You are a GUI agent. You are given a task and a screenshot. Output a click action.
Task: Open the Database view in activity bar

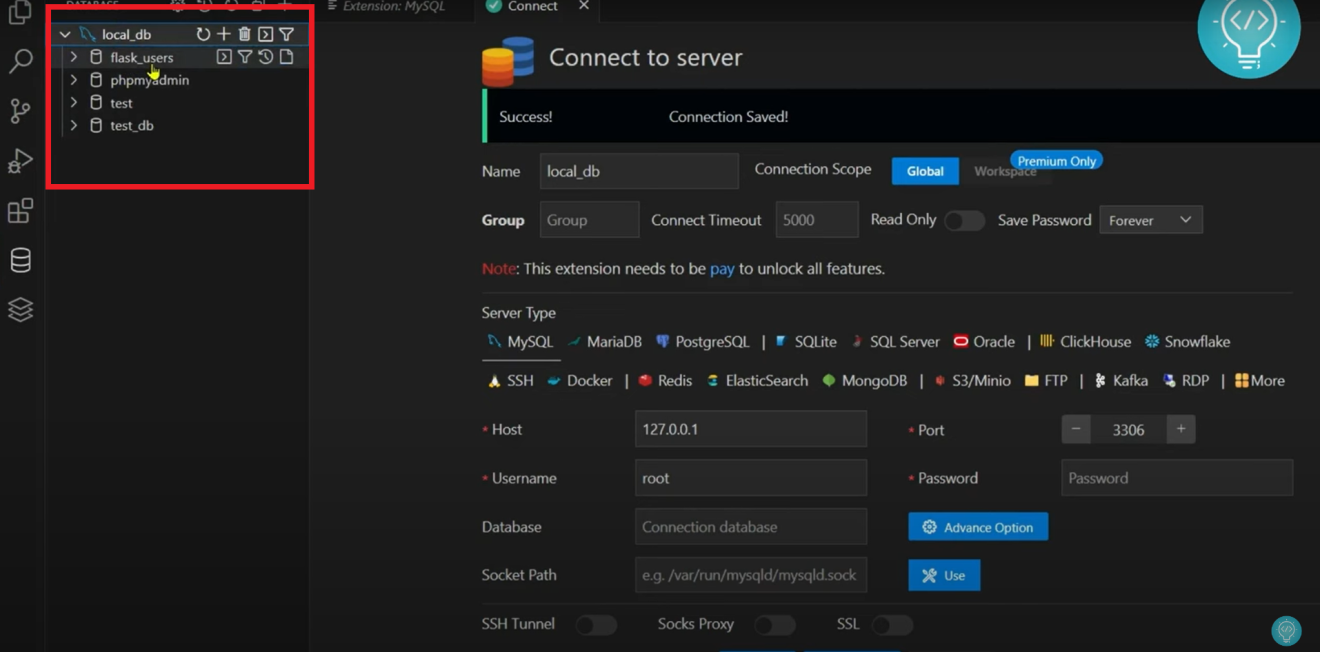tap(20, 260)
